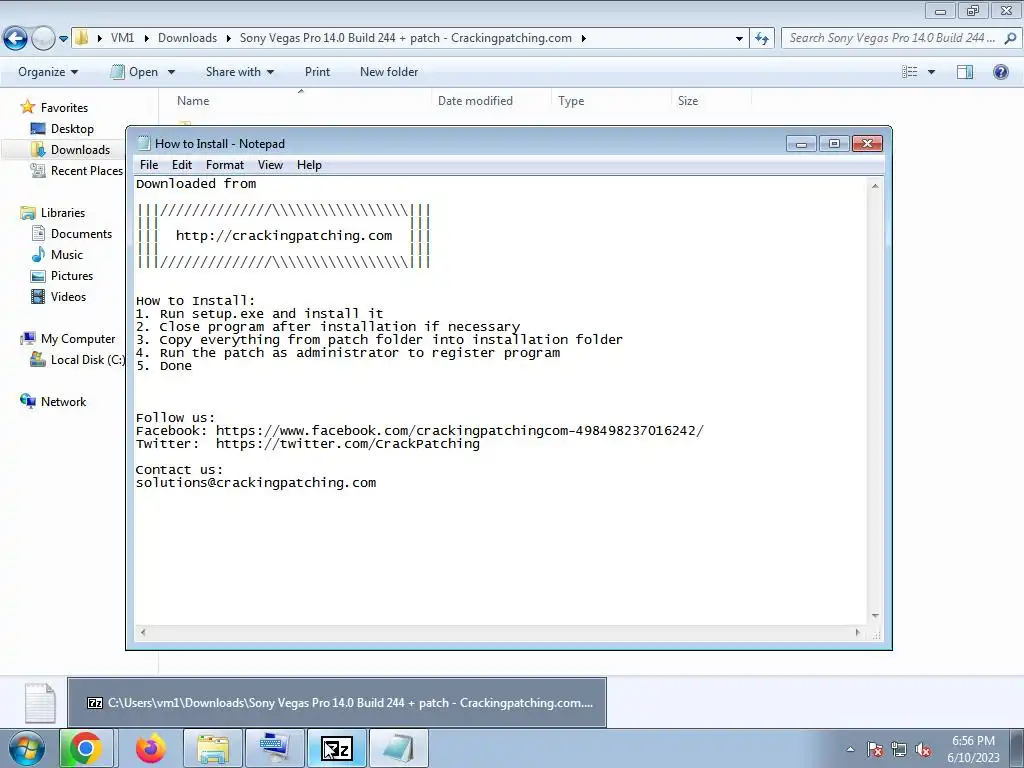Select Network in navigation pane
The width and height of the screenshot is (1024, 768).
[x=54, y=402]
